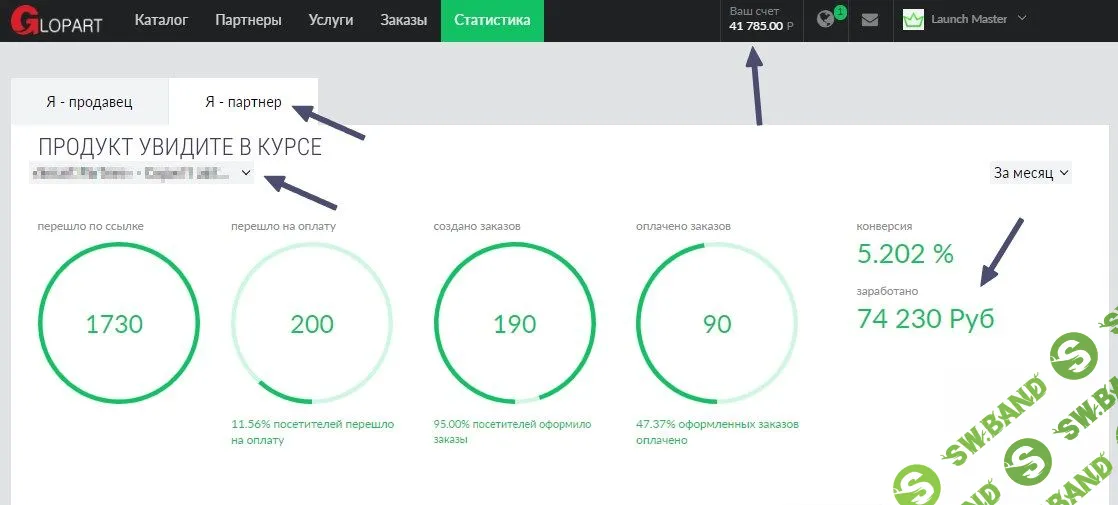Open the messages envelope icon

869,20
